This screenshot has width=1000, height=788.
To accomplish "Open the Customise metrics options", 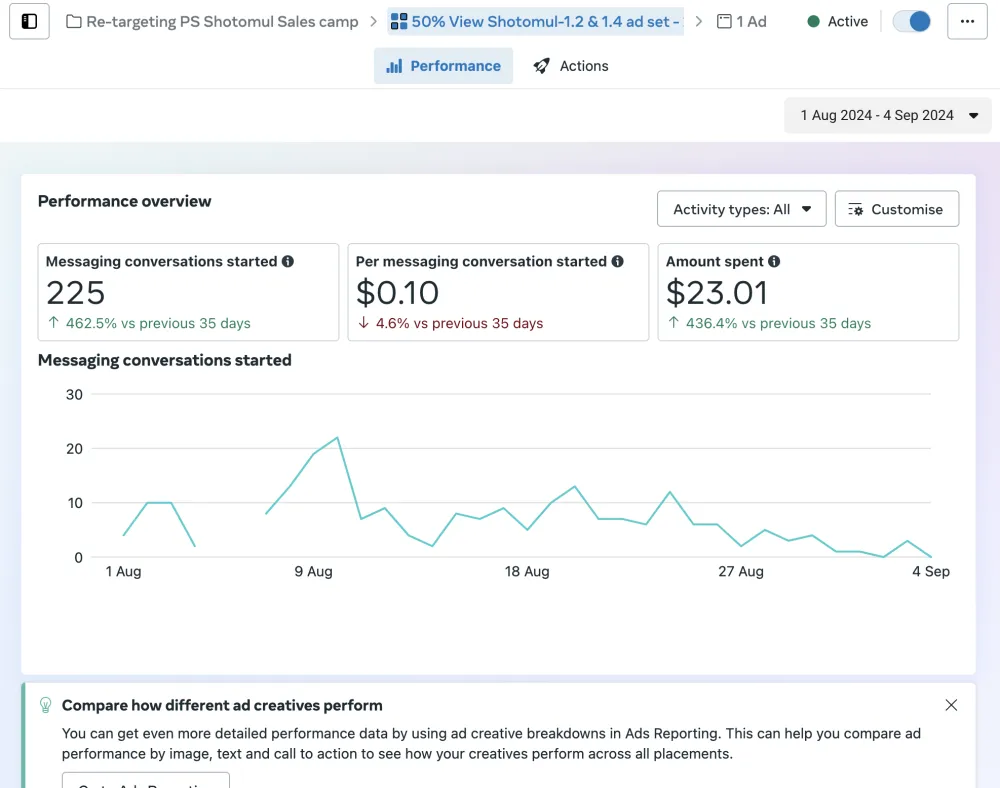I will (896, 209).
